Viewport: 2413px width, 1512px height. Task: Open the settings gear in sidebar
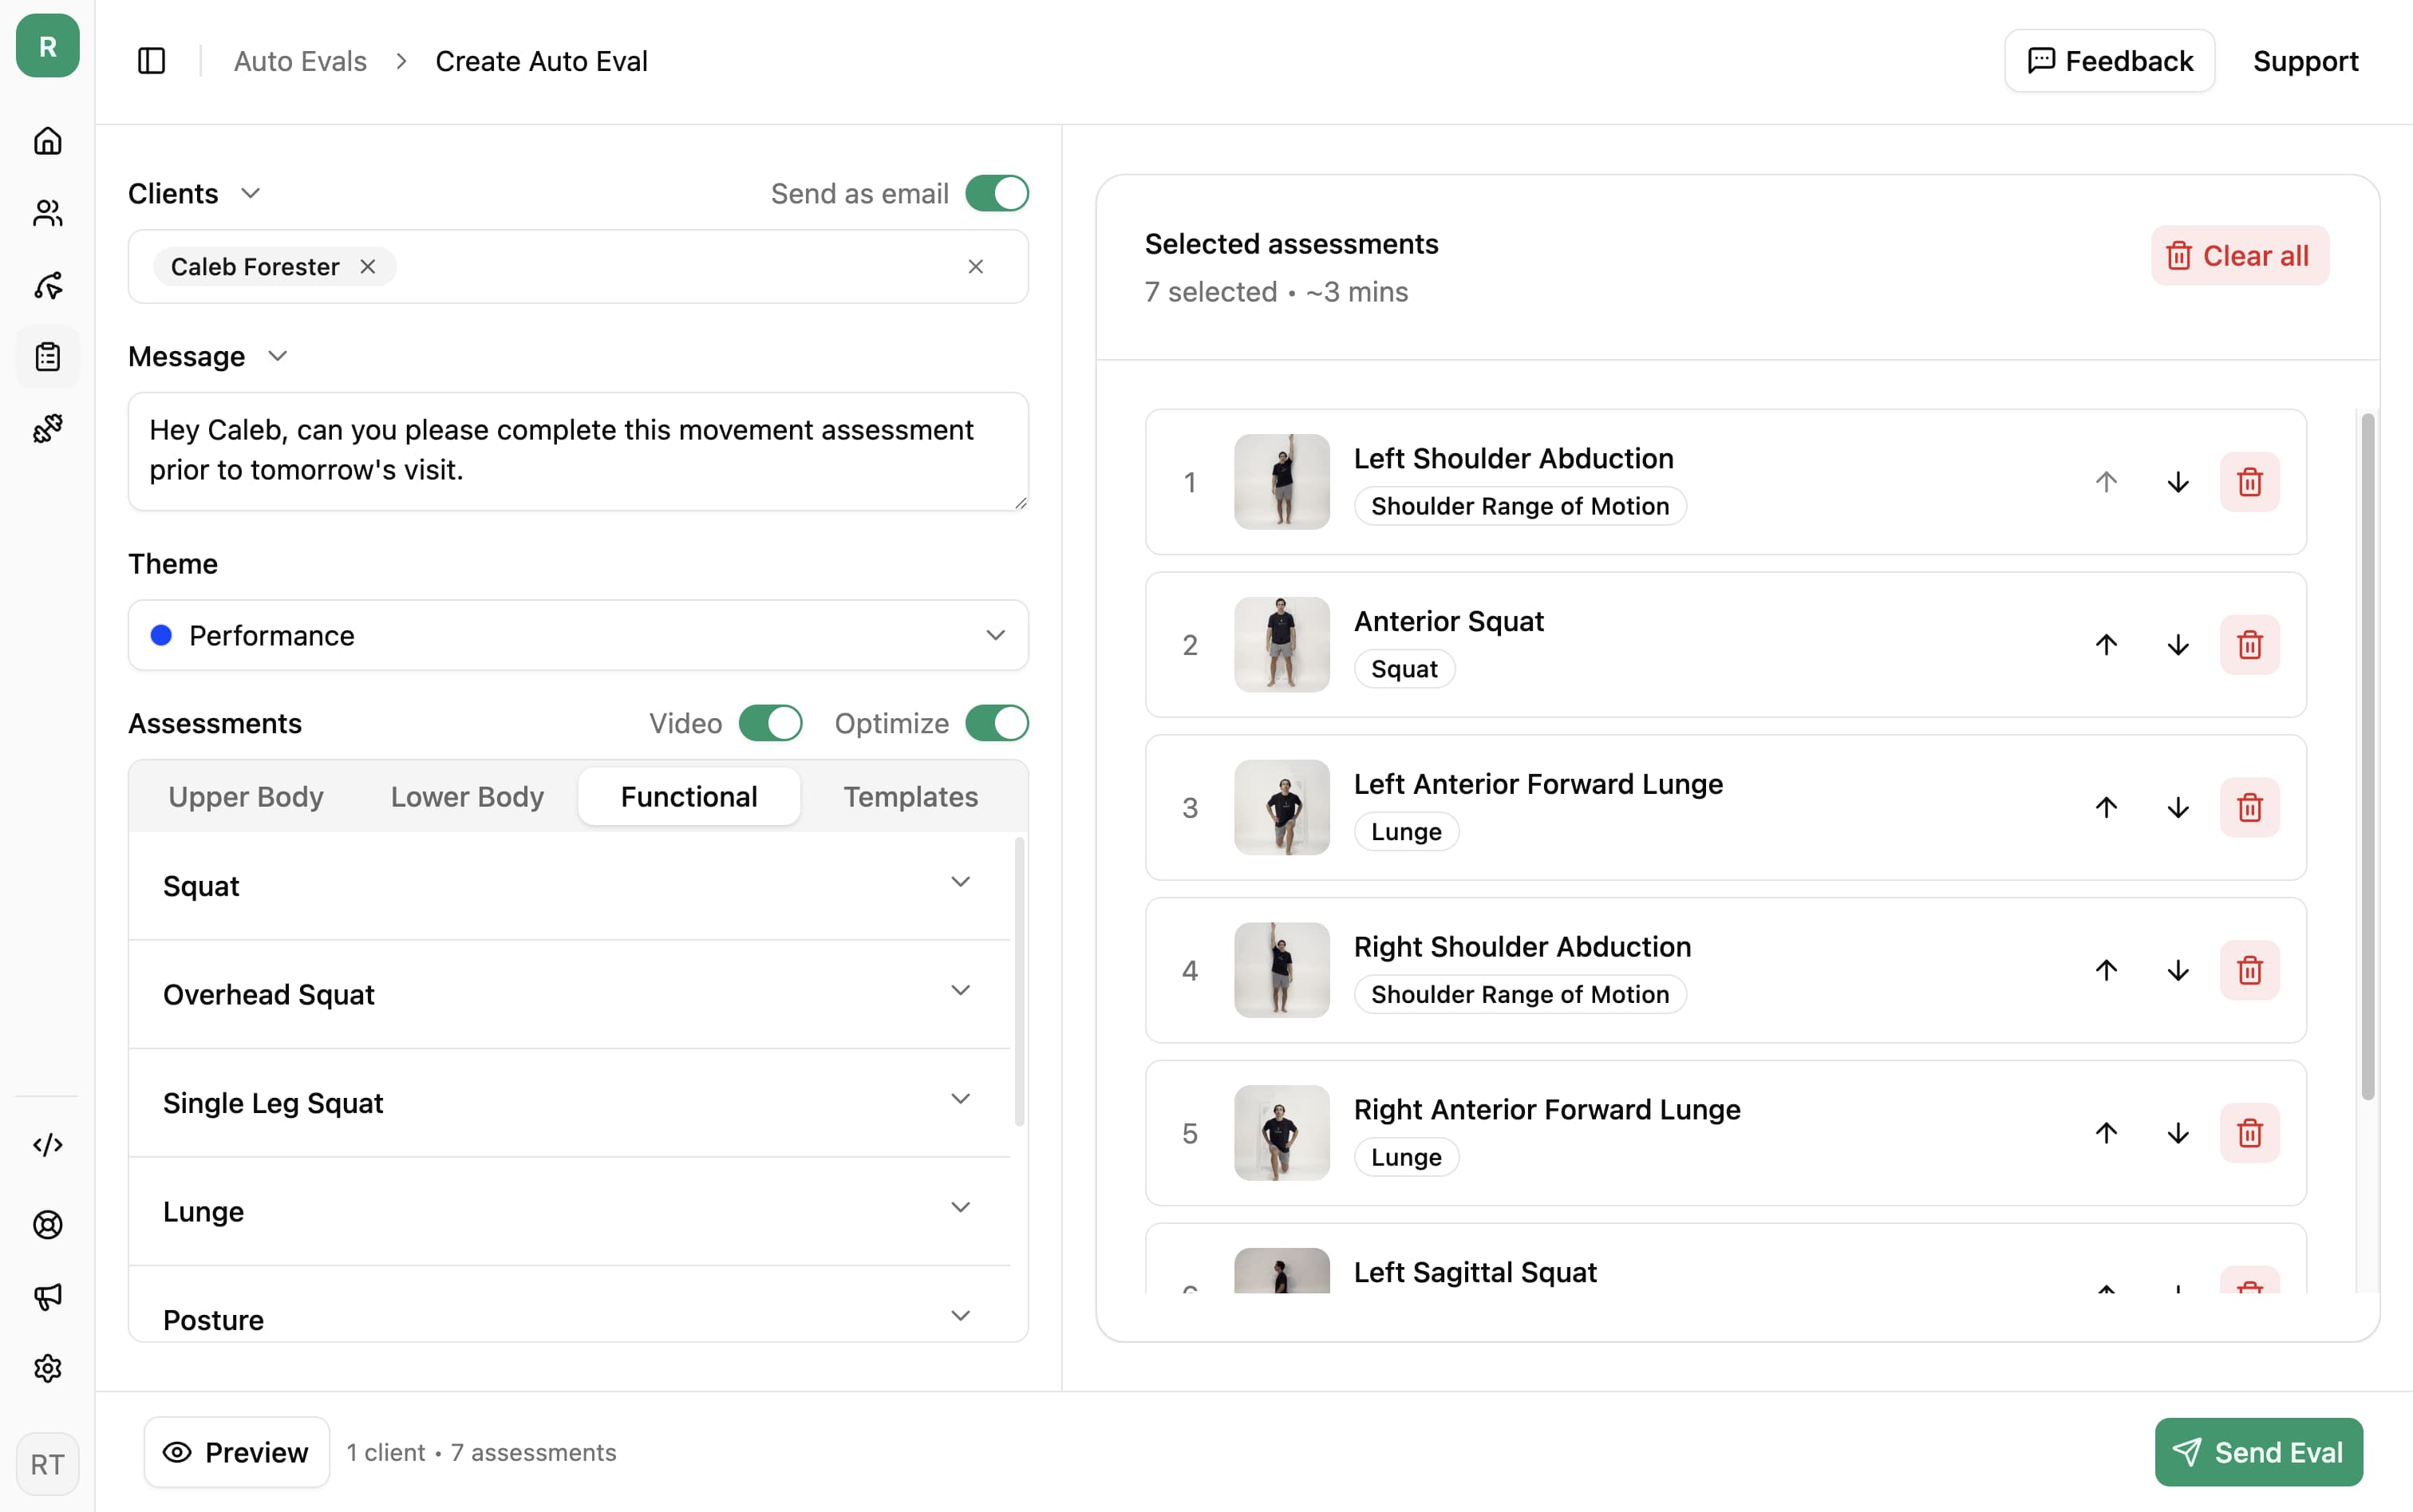(47, 1368)
